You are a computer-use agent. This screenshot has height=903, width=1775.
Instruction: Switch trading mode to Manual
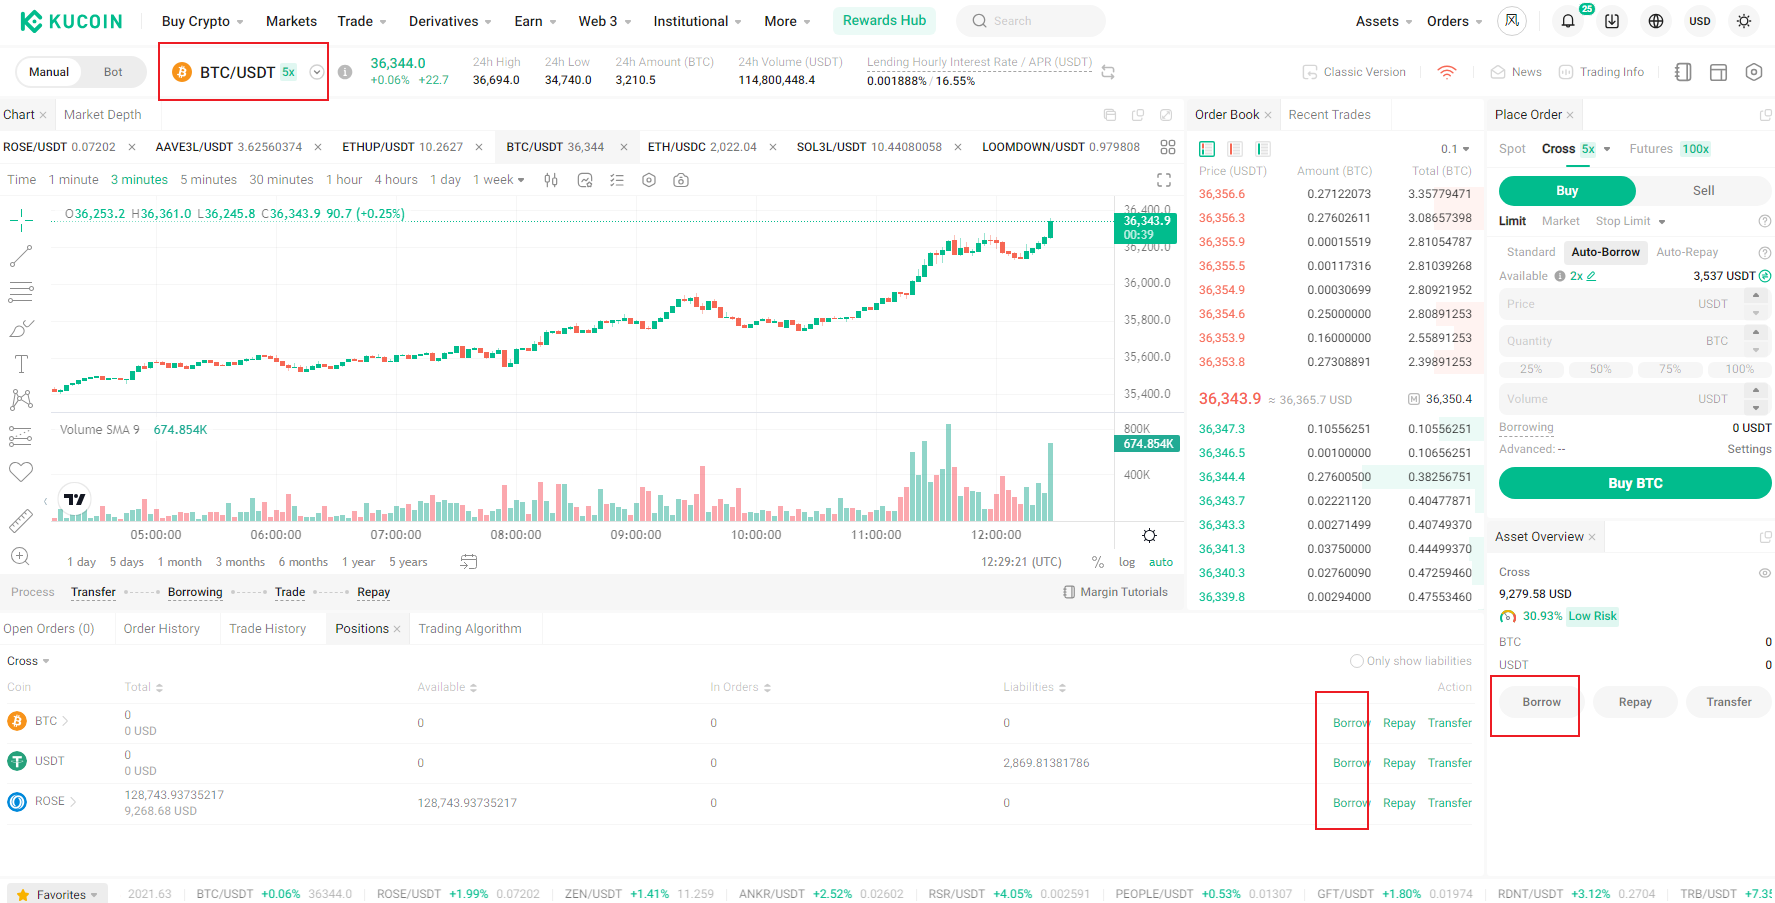point(49,72)
